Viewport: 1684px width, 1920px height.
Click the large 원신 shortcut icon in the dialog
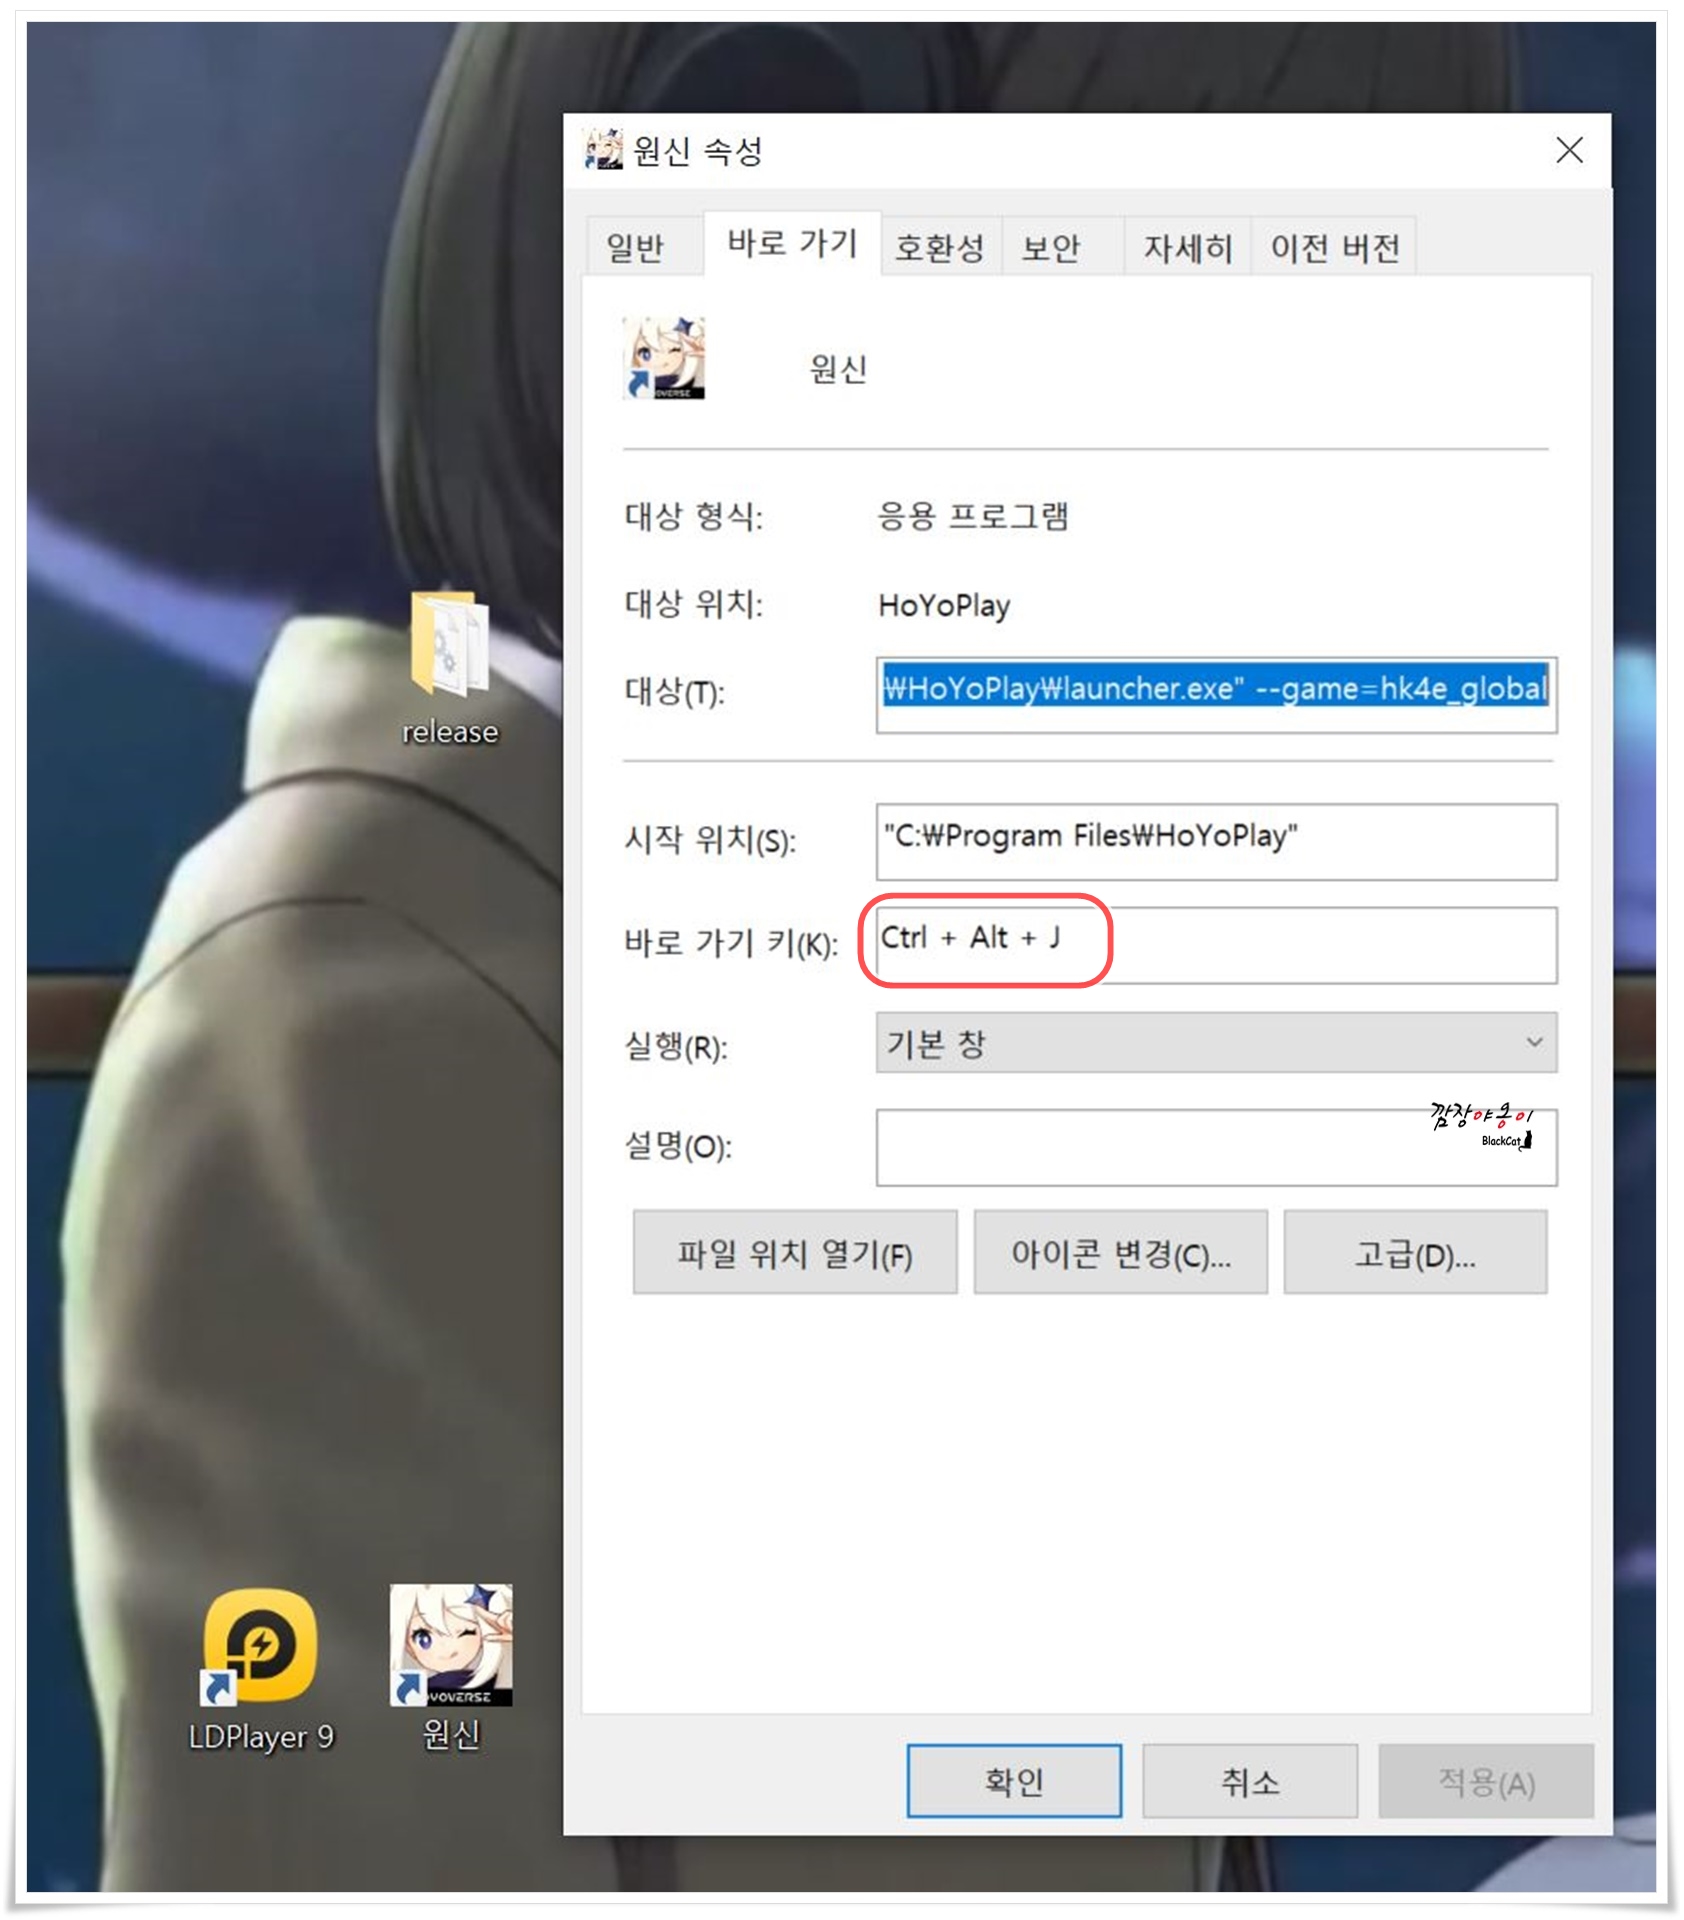point(664,358)
